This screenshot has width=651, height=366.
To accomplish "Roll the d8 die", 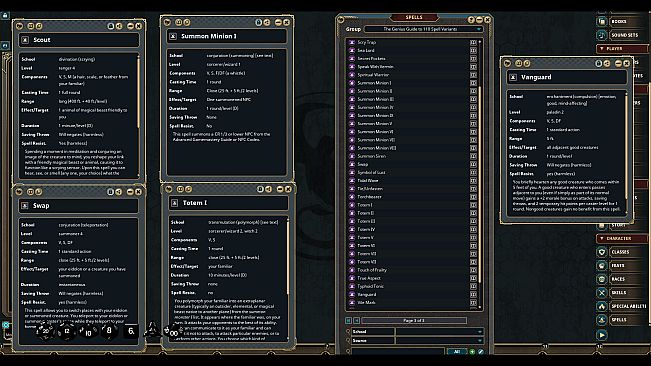I will coord(109,331).
